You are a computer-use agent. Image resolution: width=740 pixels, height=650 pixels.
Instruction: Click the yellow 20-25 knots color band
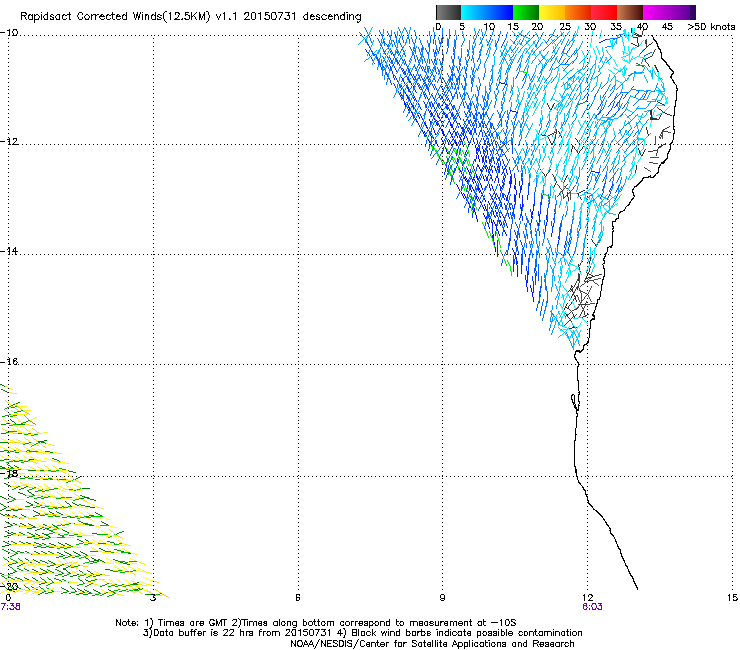pos(552,12)
